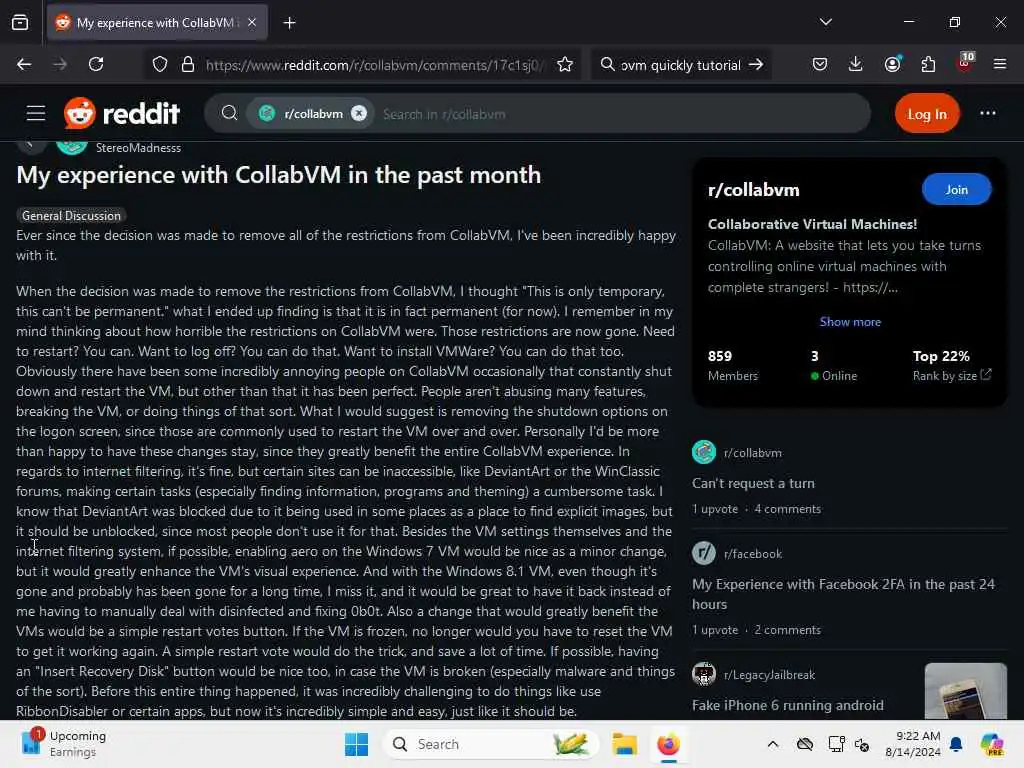Save page to Pocket

click(x=820, y=64)
